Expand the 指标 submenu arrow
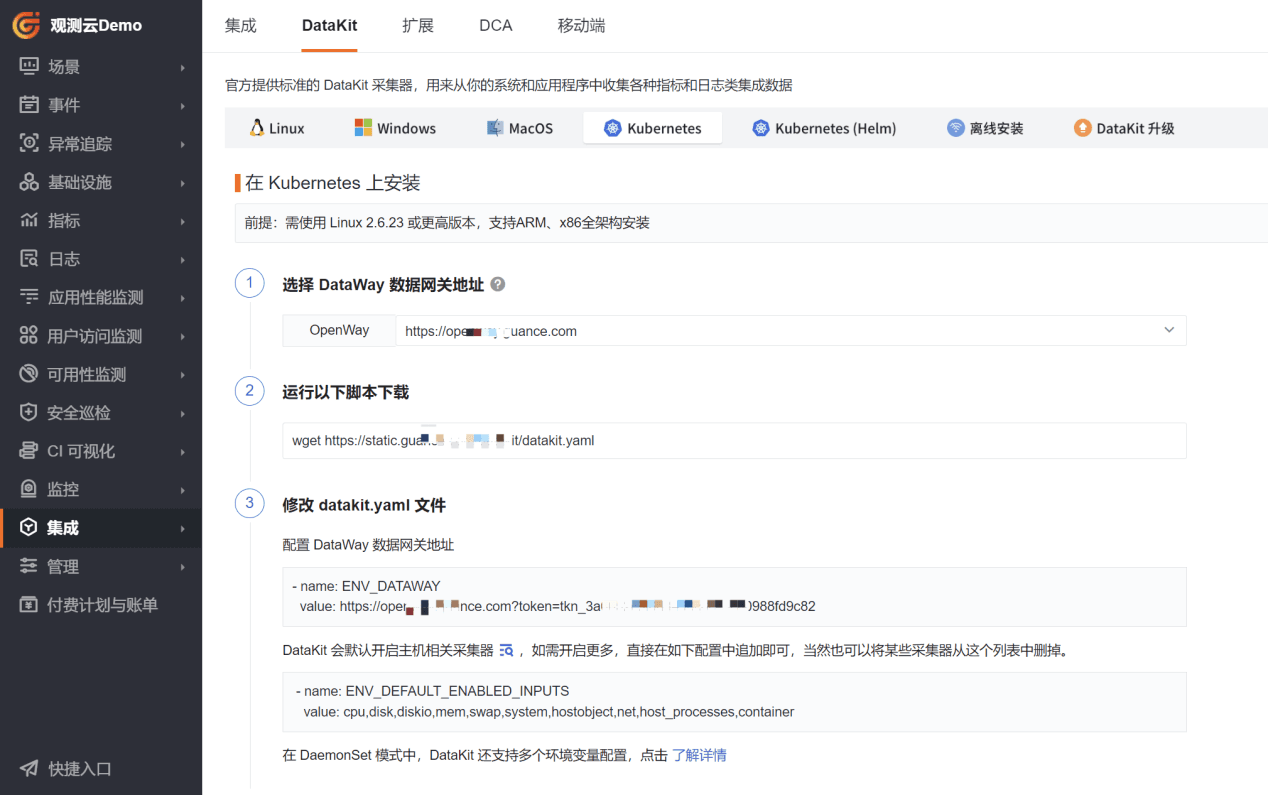The height and width of the screenshot is (795, 1268). [183, 221]
